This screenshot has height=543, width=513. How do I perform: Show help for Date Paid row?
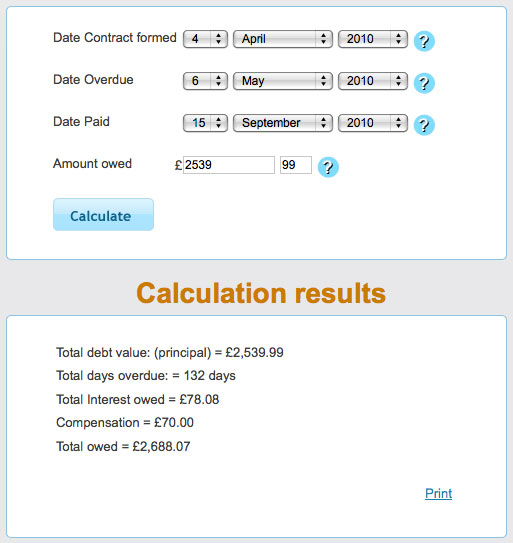(x=424, y=125)
